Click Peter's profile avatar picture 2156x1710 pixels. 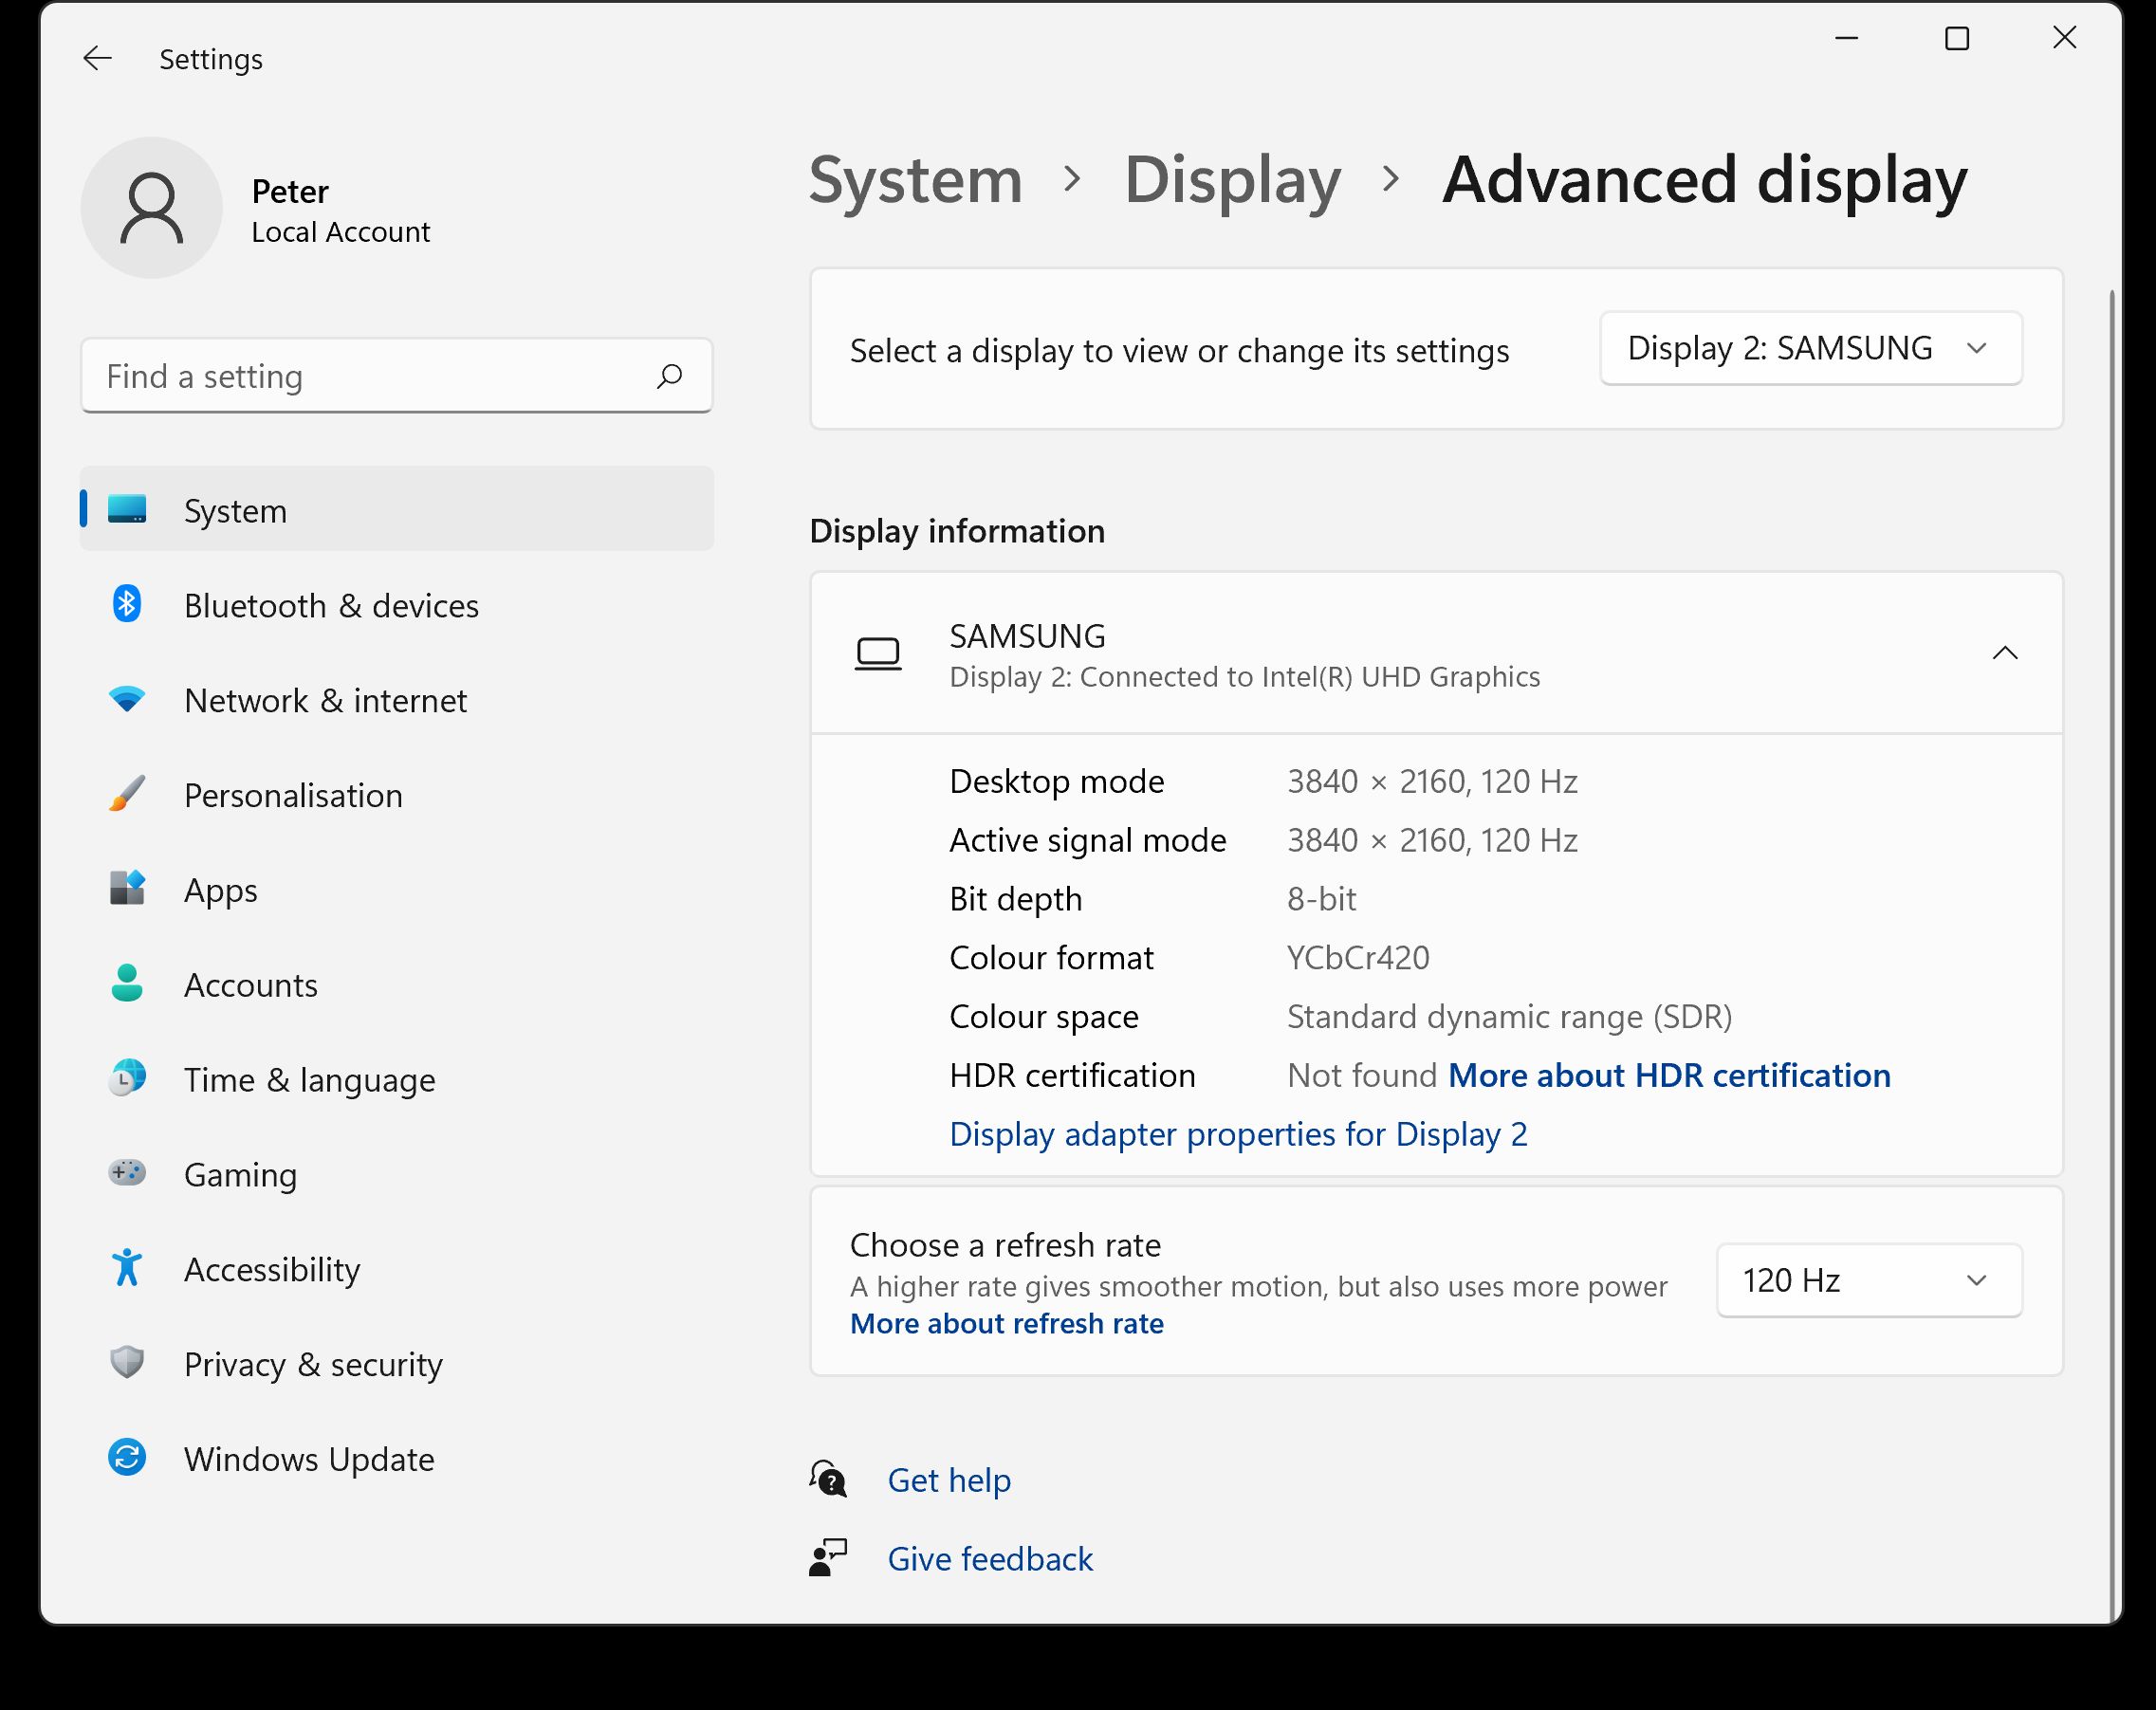[x=151, y=208]
